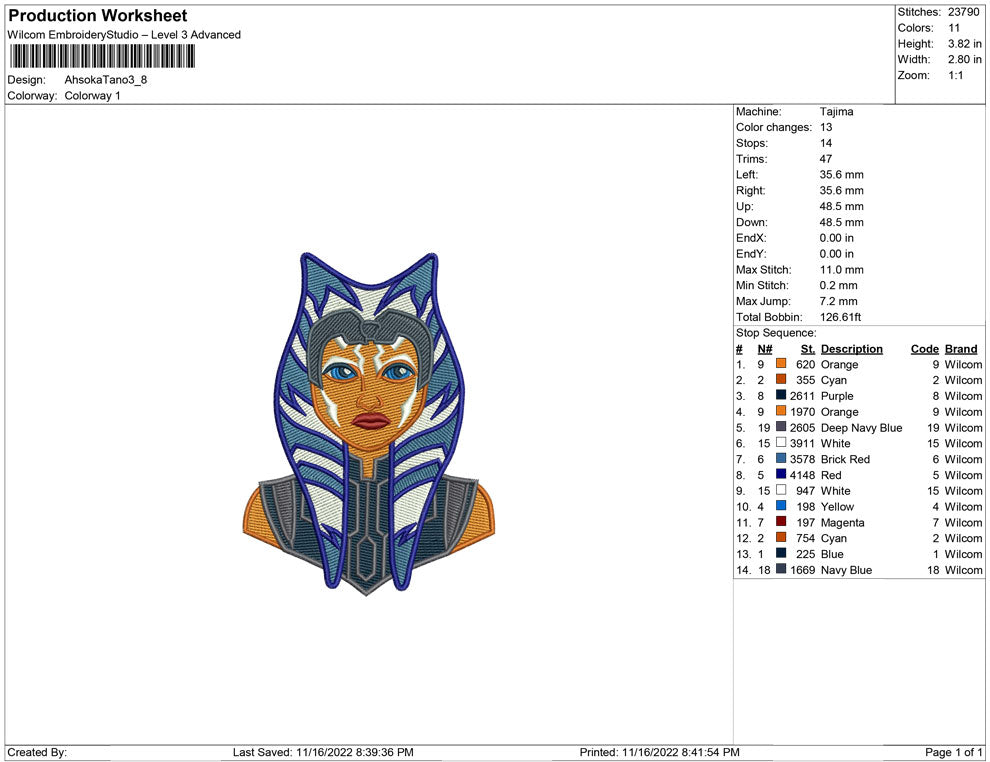Click the Stitches value 23790
Viewport: 990px width, 762px height.
coord(963,12)
